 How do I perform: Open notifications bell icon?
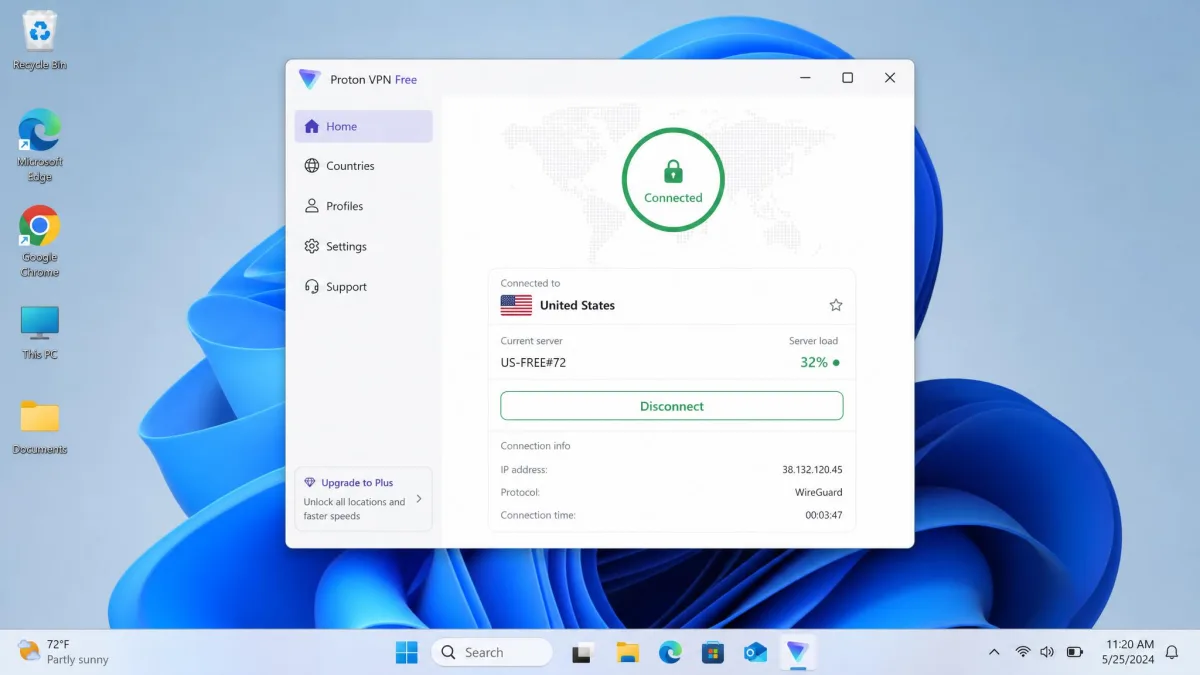click(x=1172, y=652)
